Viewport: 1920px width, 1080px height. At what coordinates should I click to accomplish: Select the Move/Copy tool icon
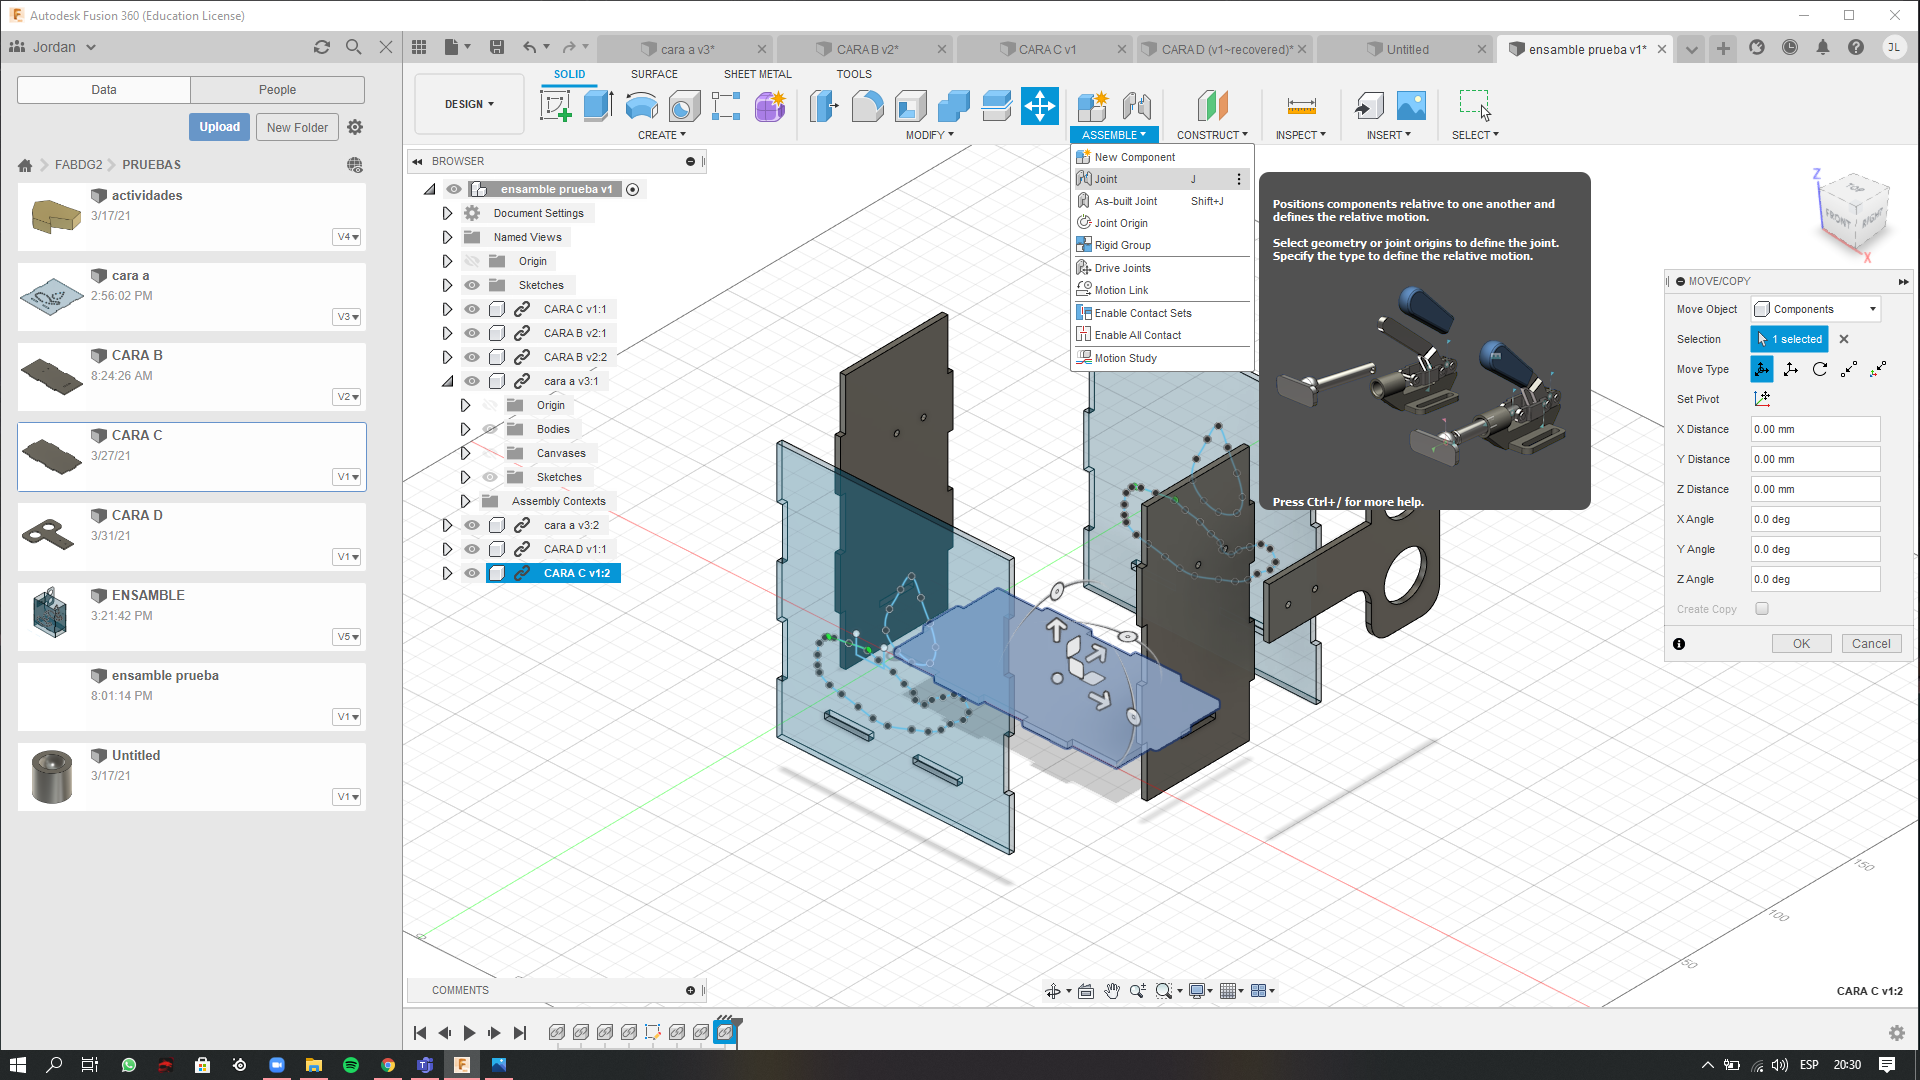(1040, 105)
